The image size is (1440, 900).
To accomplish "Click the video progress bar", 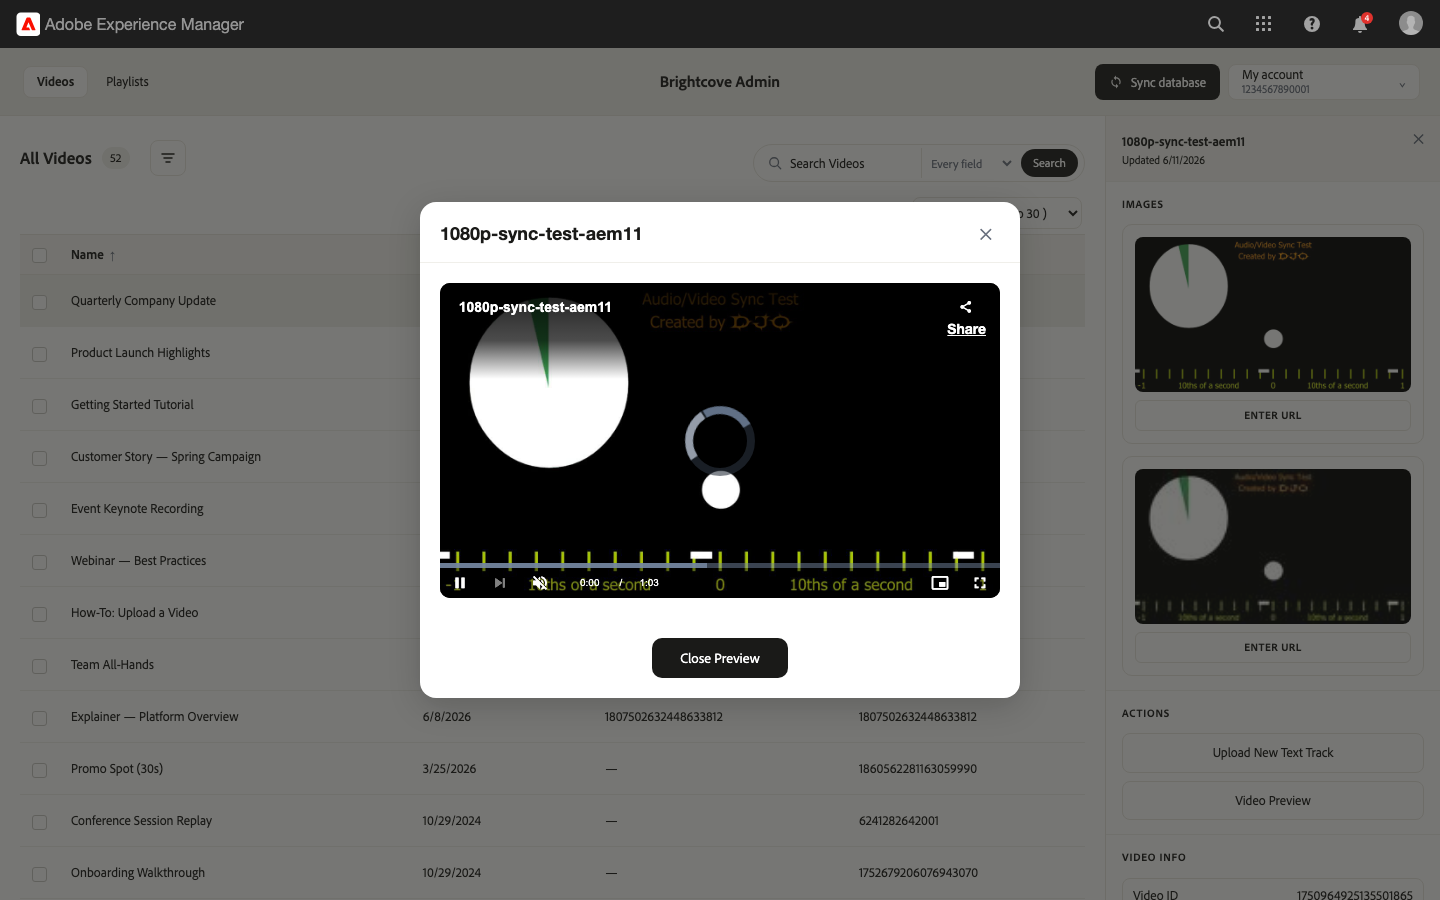I will point(720,565).
